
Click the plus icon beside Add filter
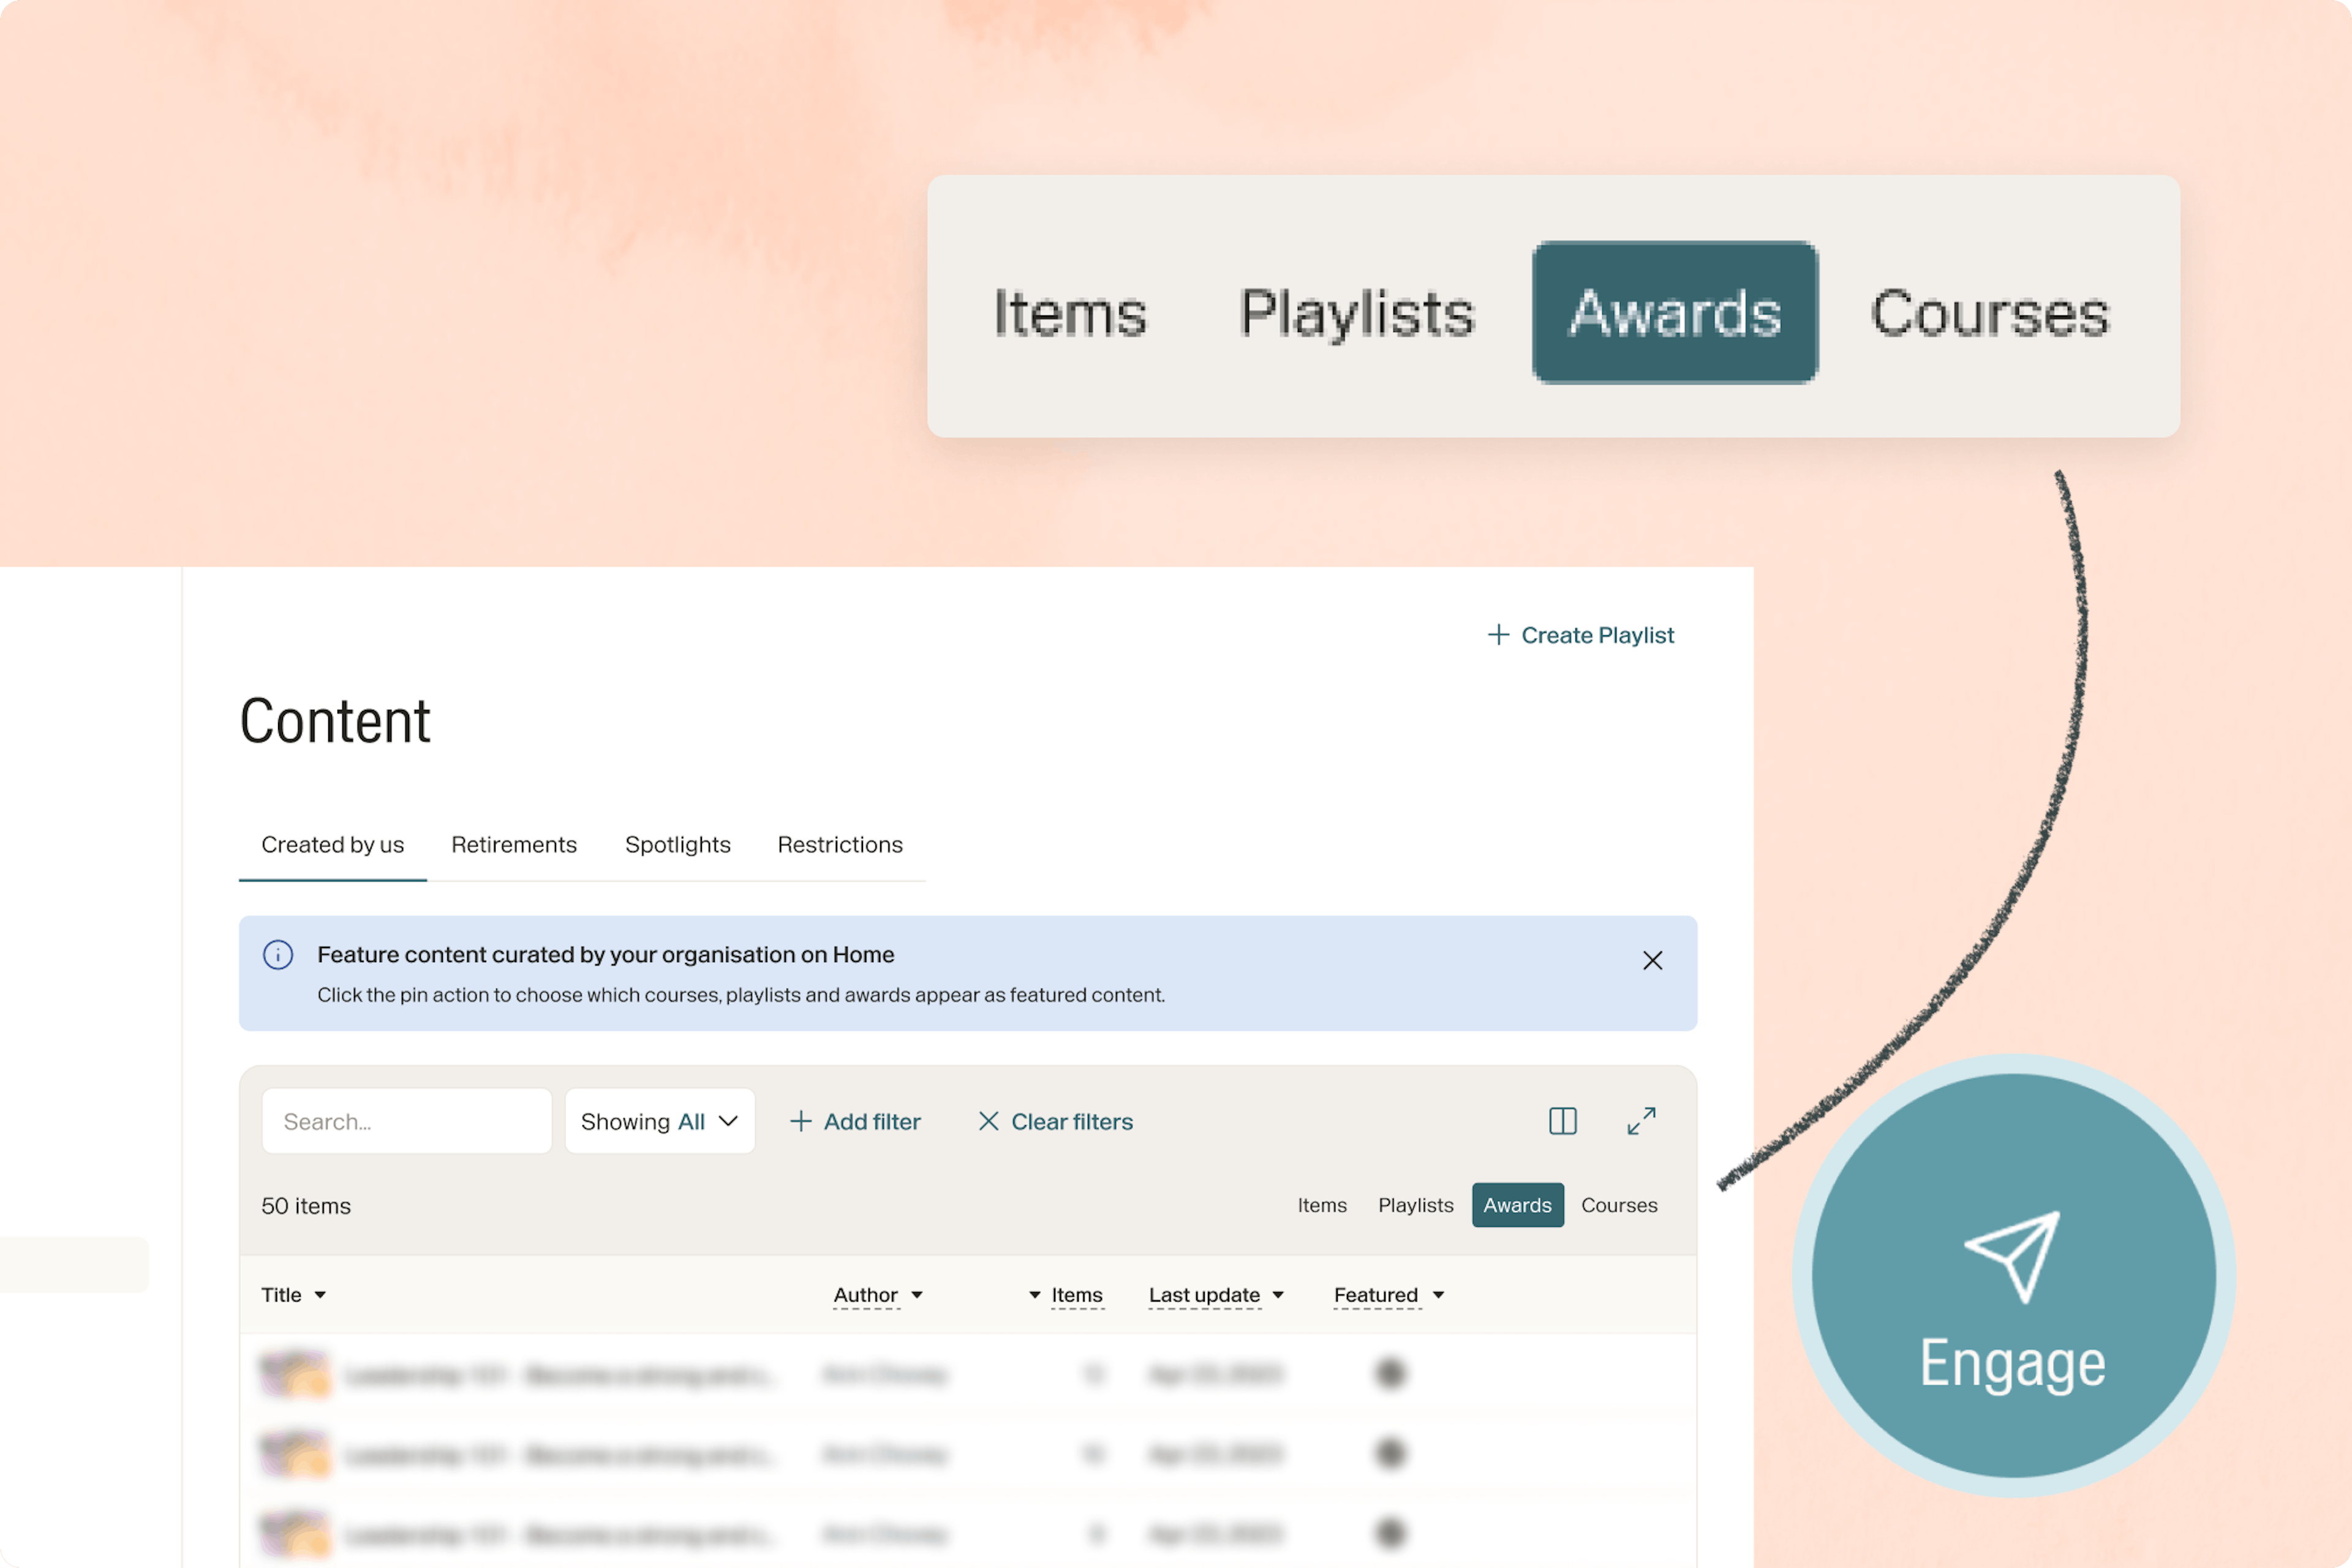(800, 1121)
